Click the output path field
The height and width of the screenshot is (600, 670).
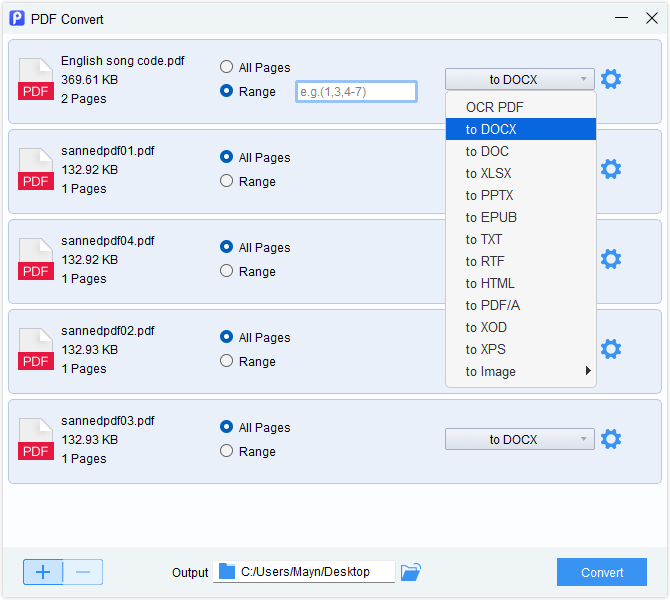point(304,572)
